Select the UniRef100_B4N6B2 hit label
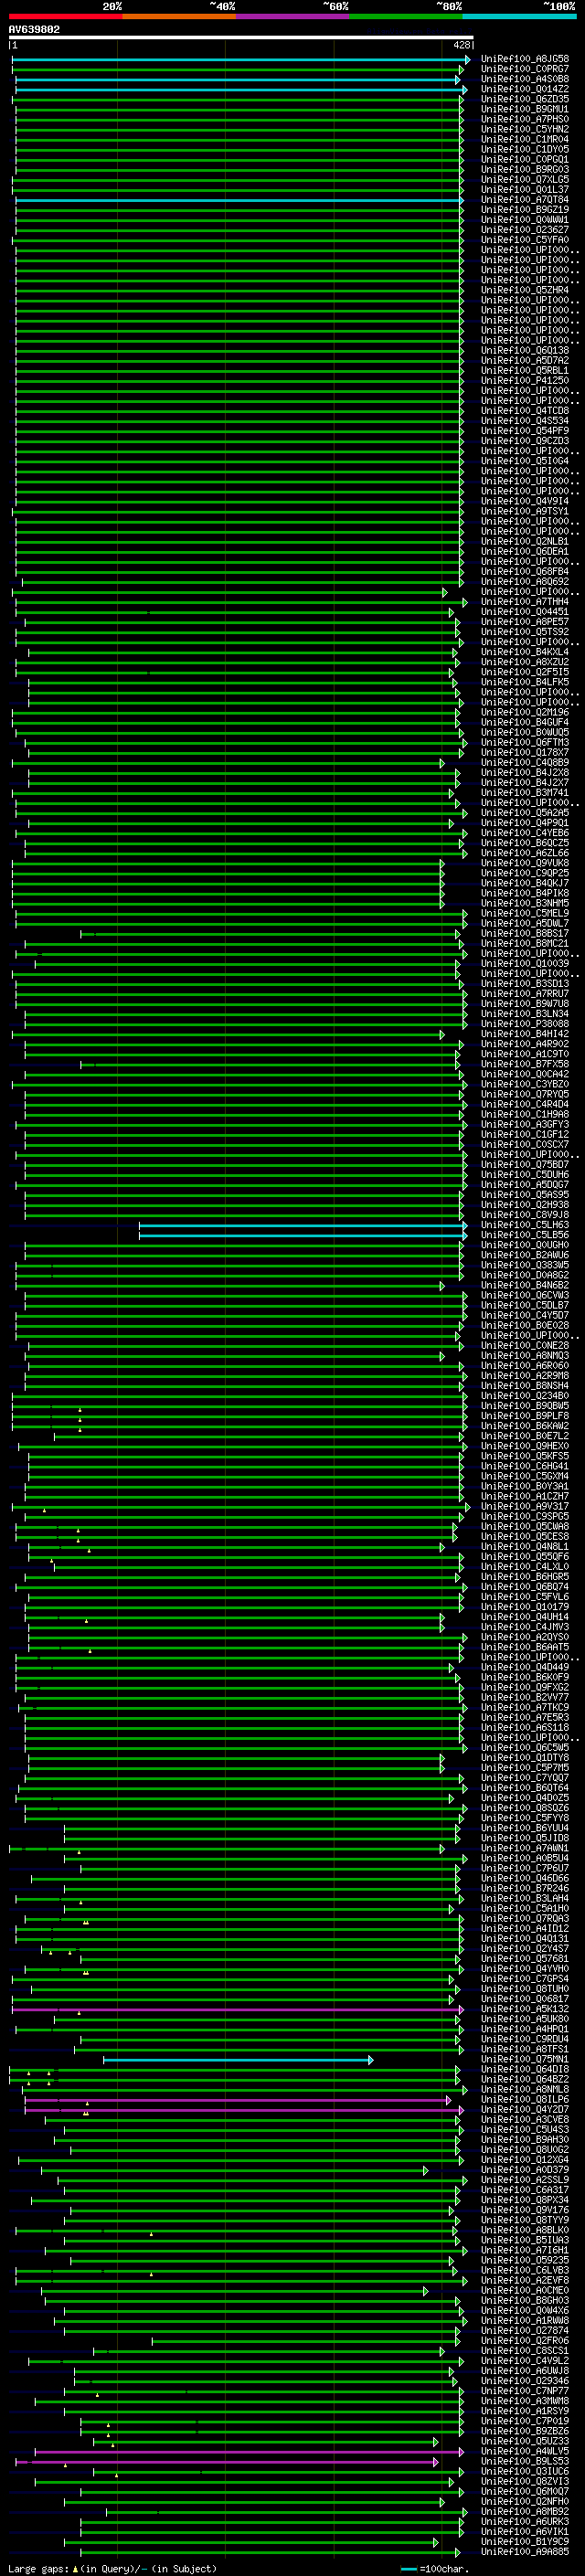Viewport: 585px width, 2576px height. click(525, 1285)
